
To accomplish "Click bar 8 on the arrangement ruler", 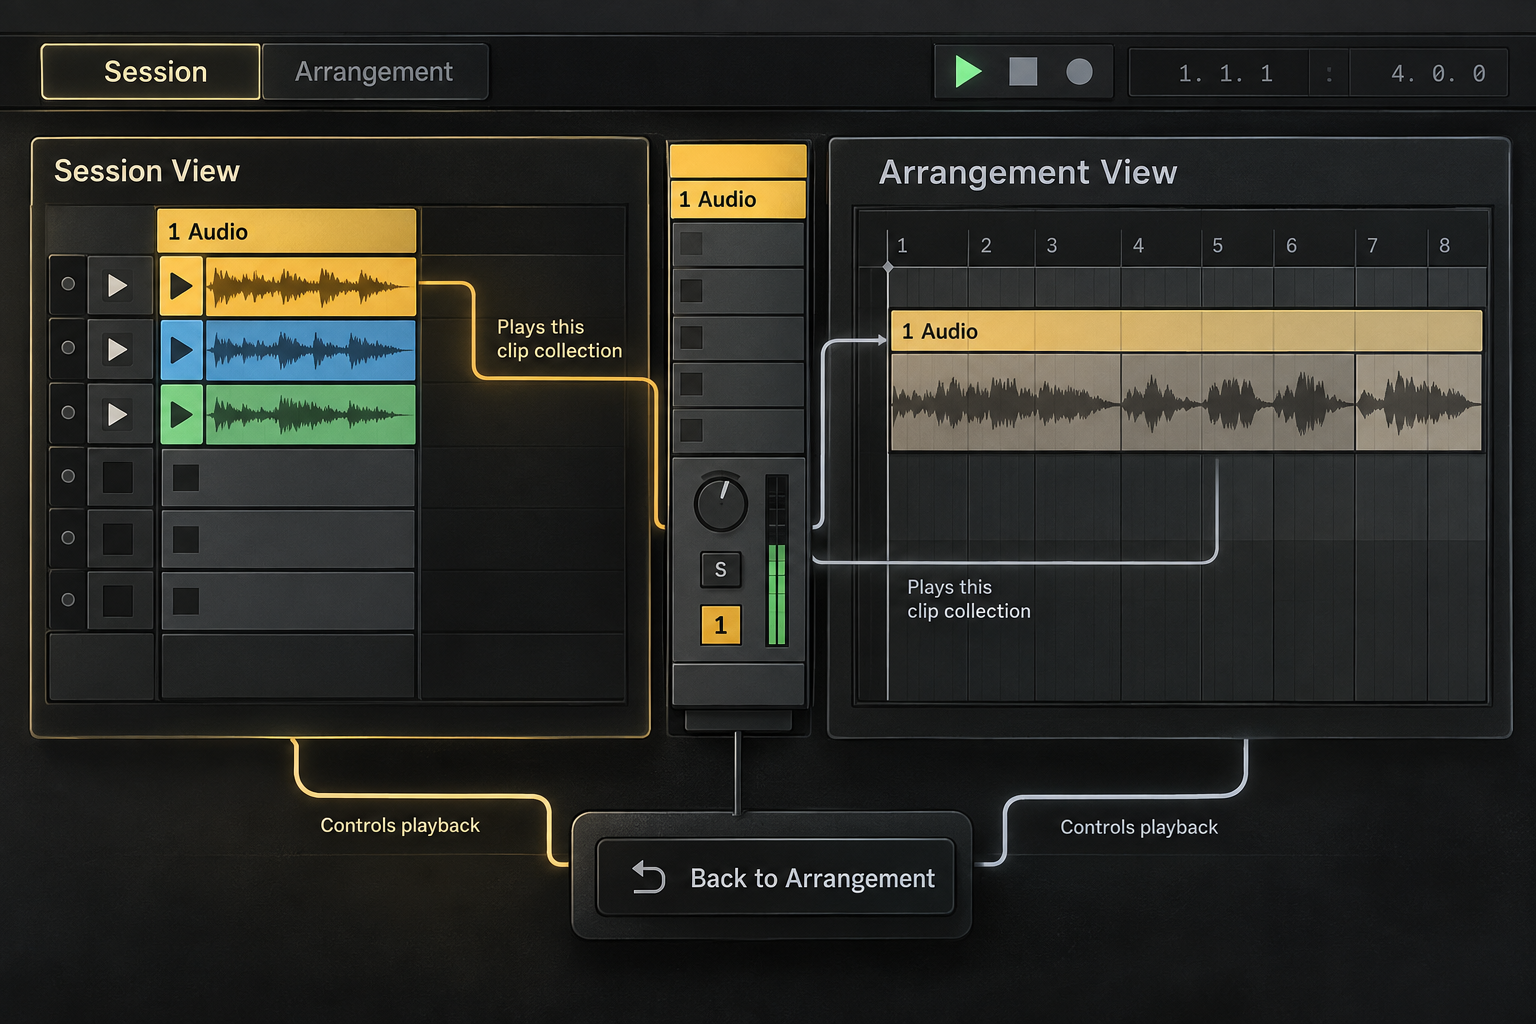I will pos(1444,245).
